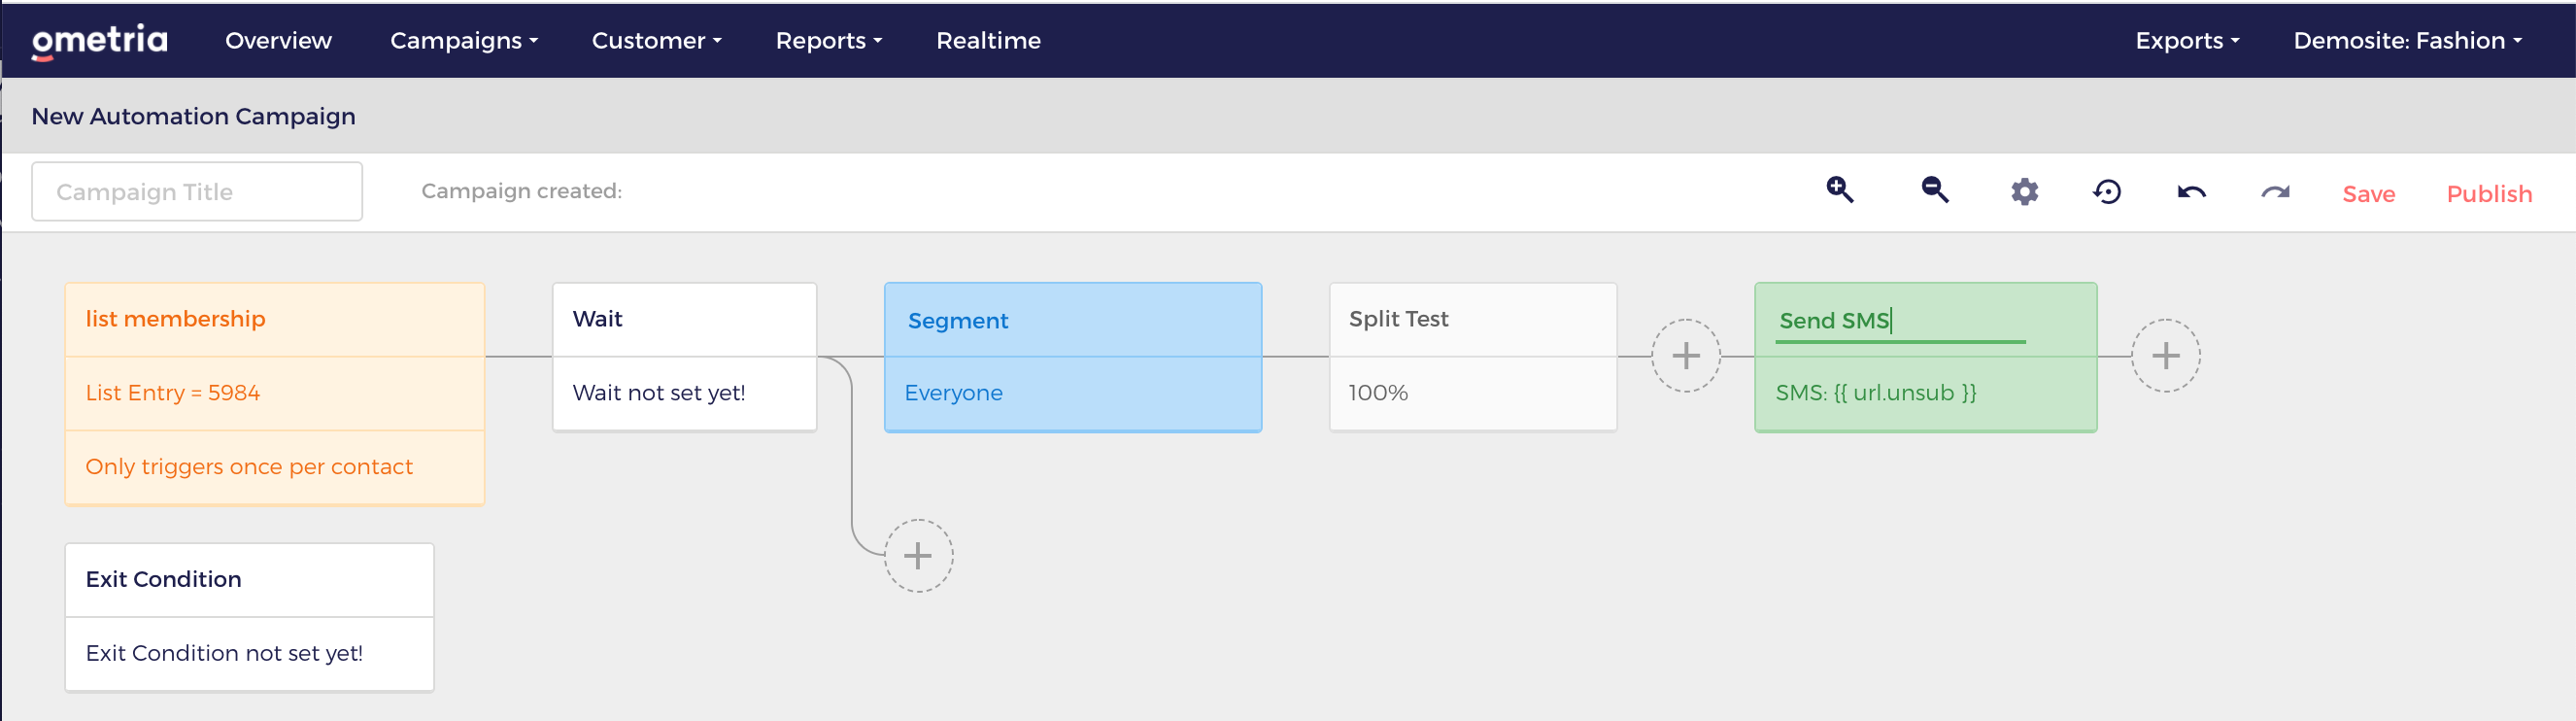
Task: Open the Demosite: Fashion account dropdown
Action: (x=2407, y=41)
